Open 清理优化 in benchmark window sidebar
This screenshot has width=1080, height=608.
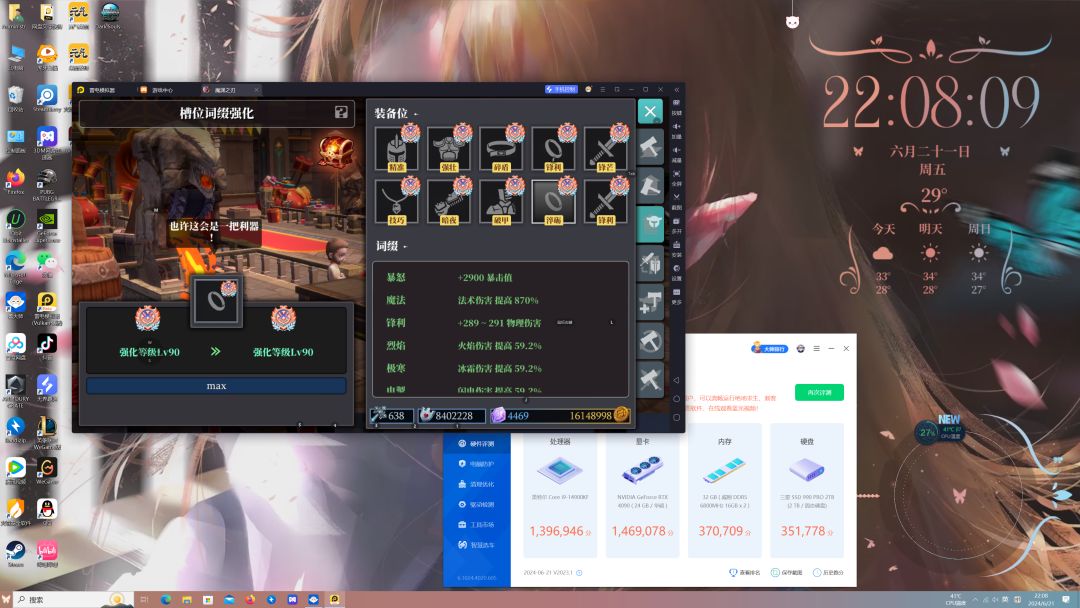(x=477, y=484)
